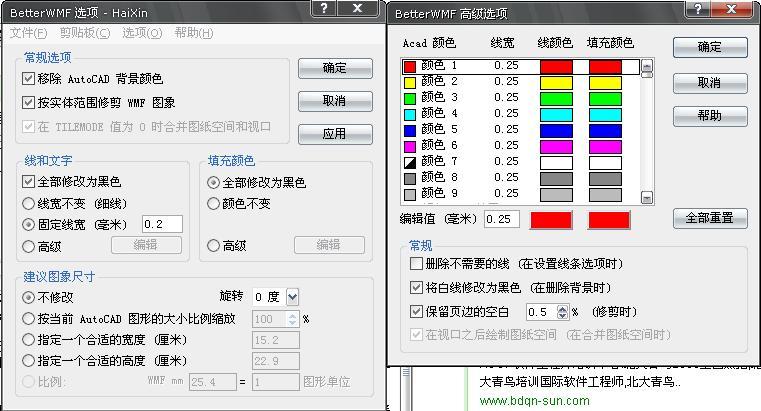Click the 固定线宽 0.2 input field
The image size is (761, 411).
pos(162,224)
